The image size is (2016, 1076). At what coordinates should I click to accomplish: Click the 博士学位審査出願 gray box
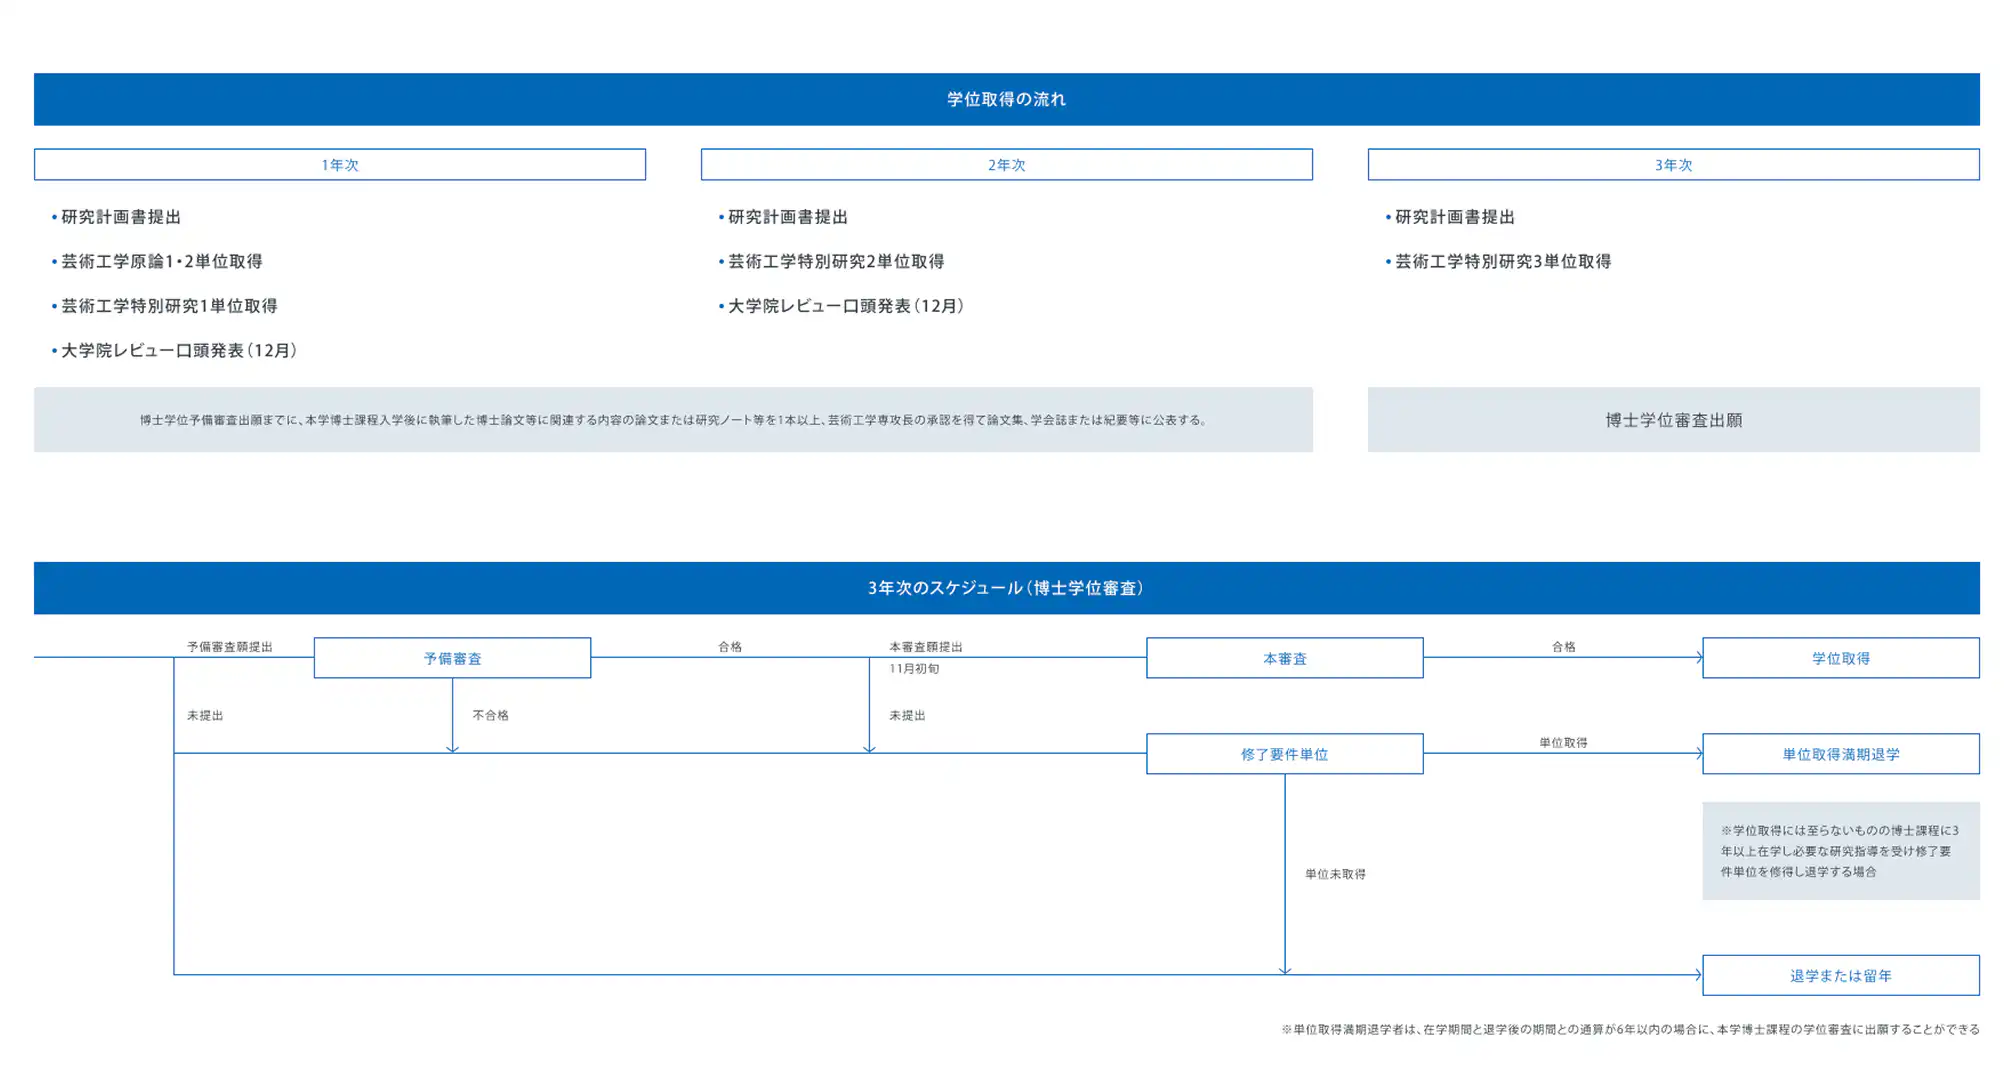[x=1673, y=420]
